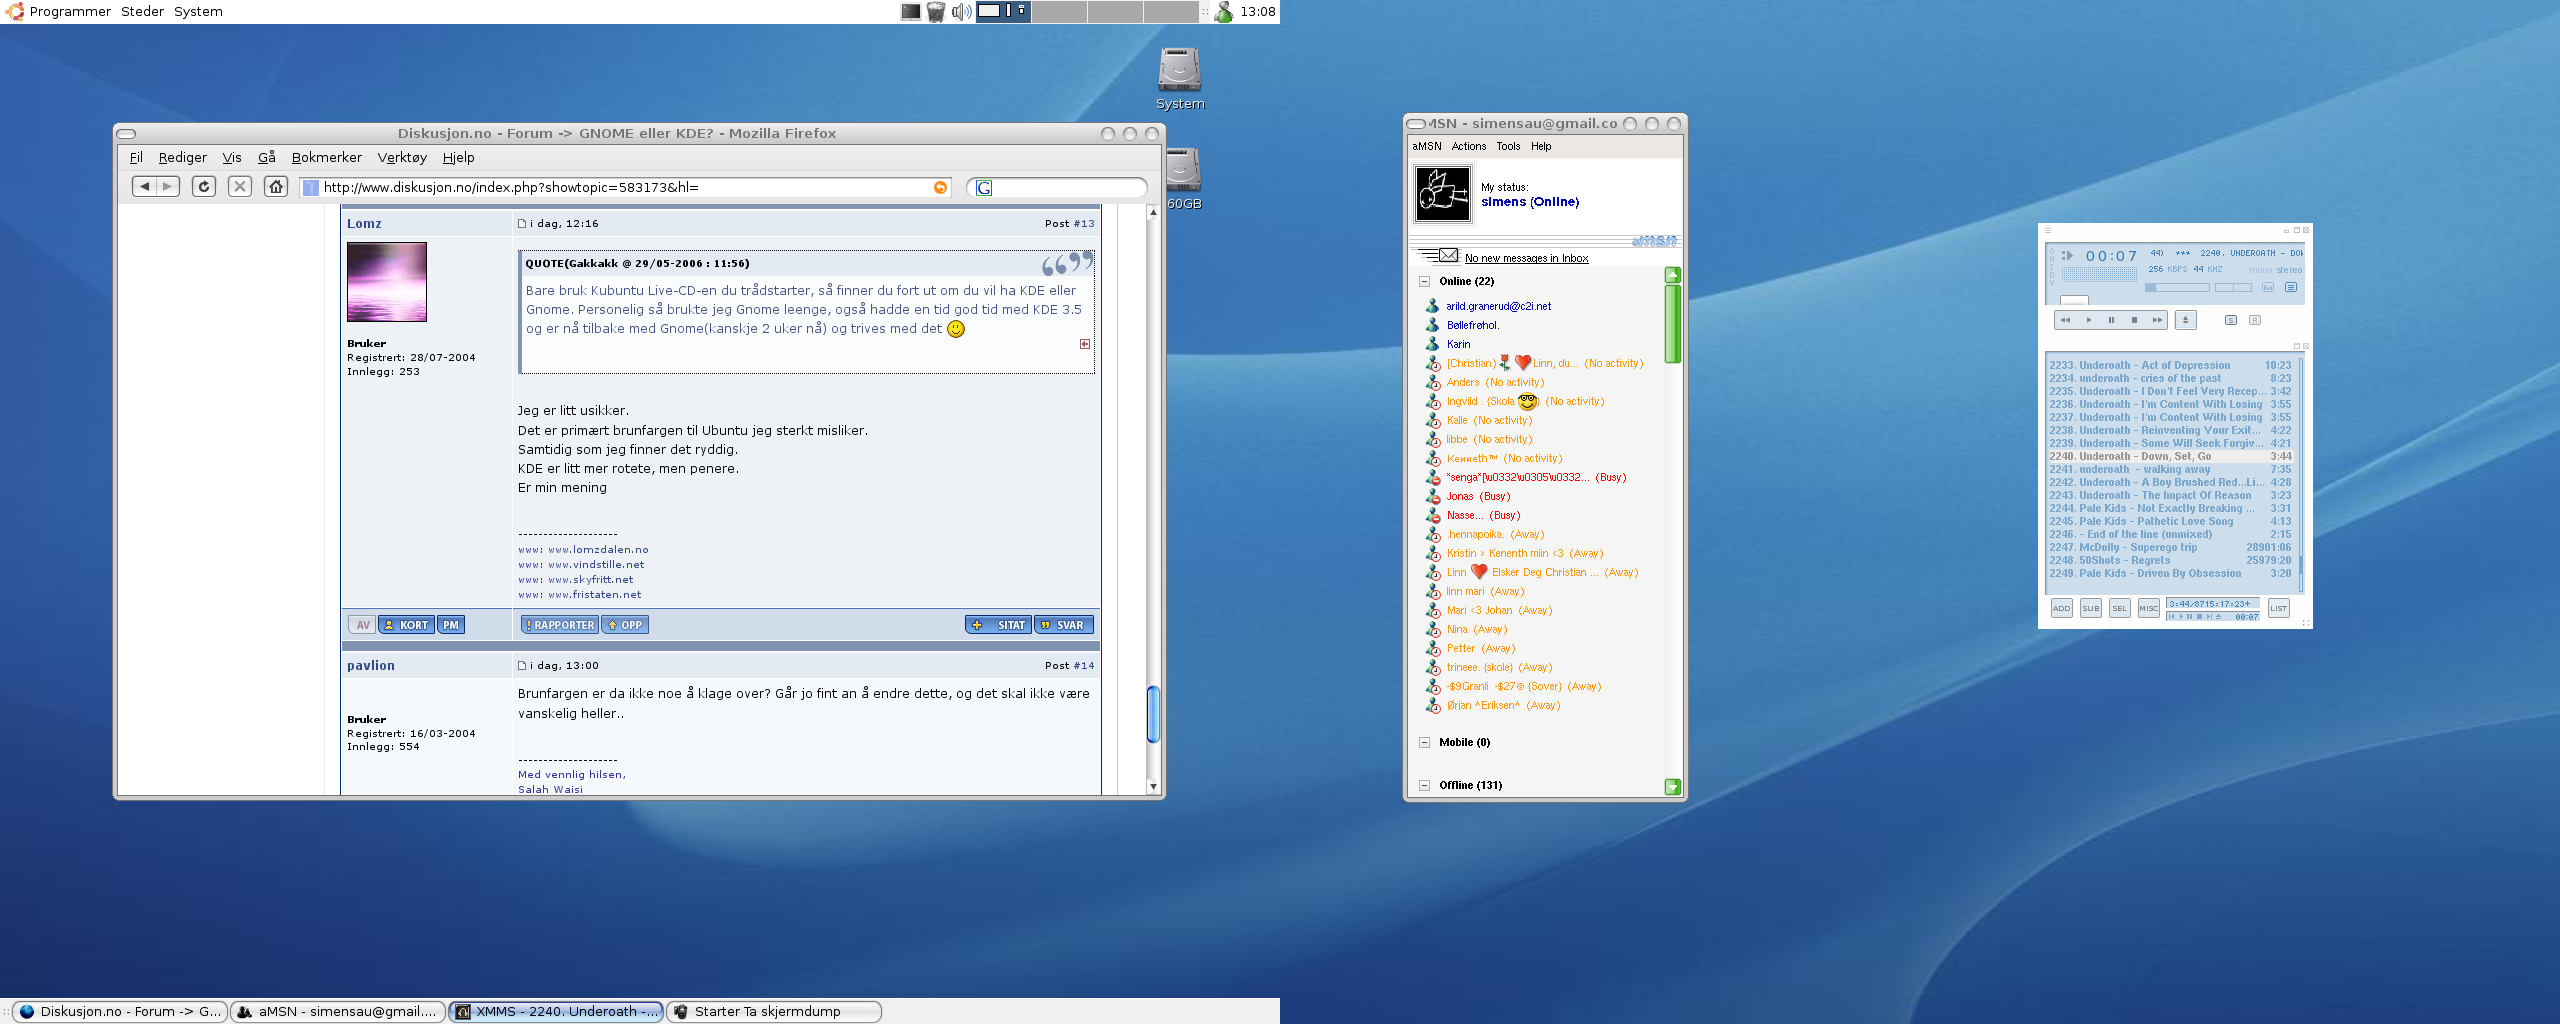Open the Firefox home page
This screenshot has height=1024, width=2560.
tap(276, 186)
